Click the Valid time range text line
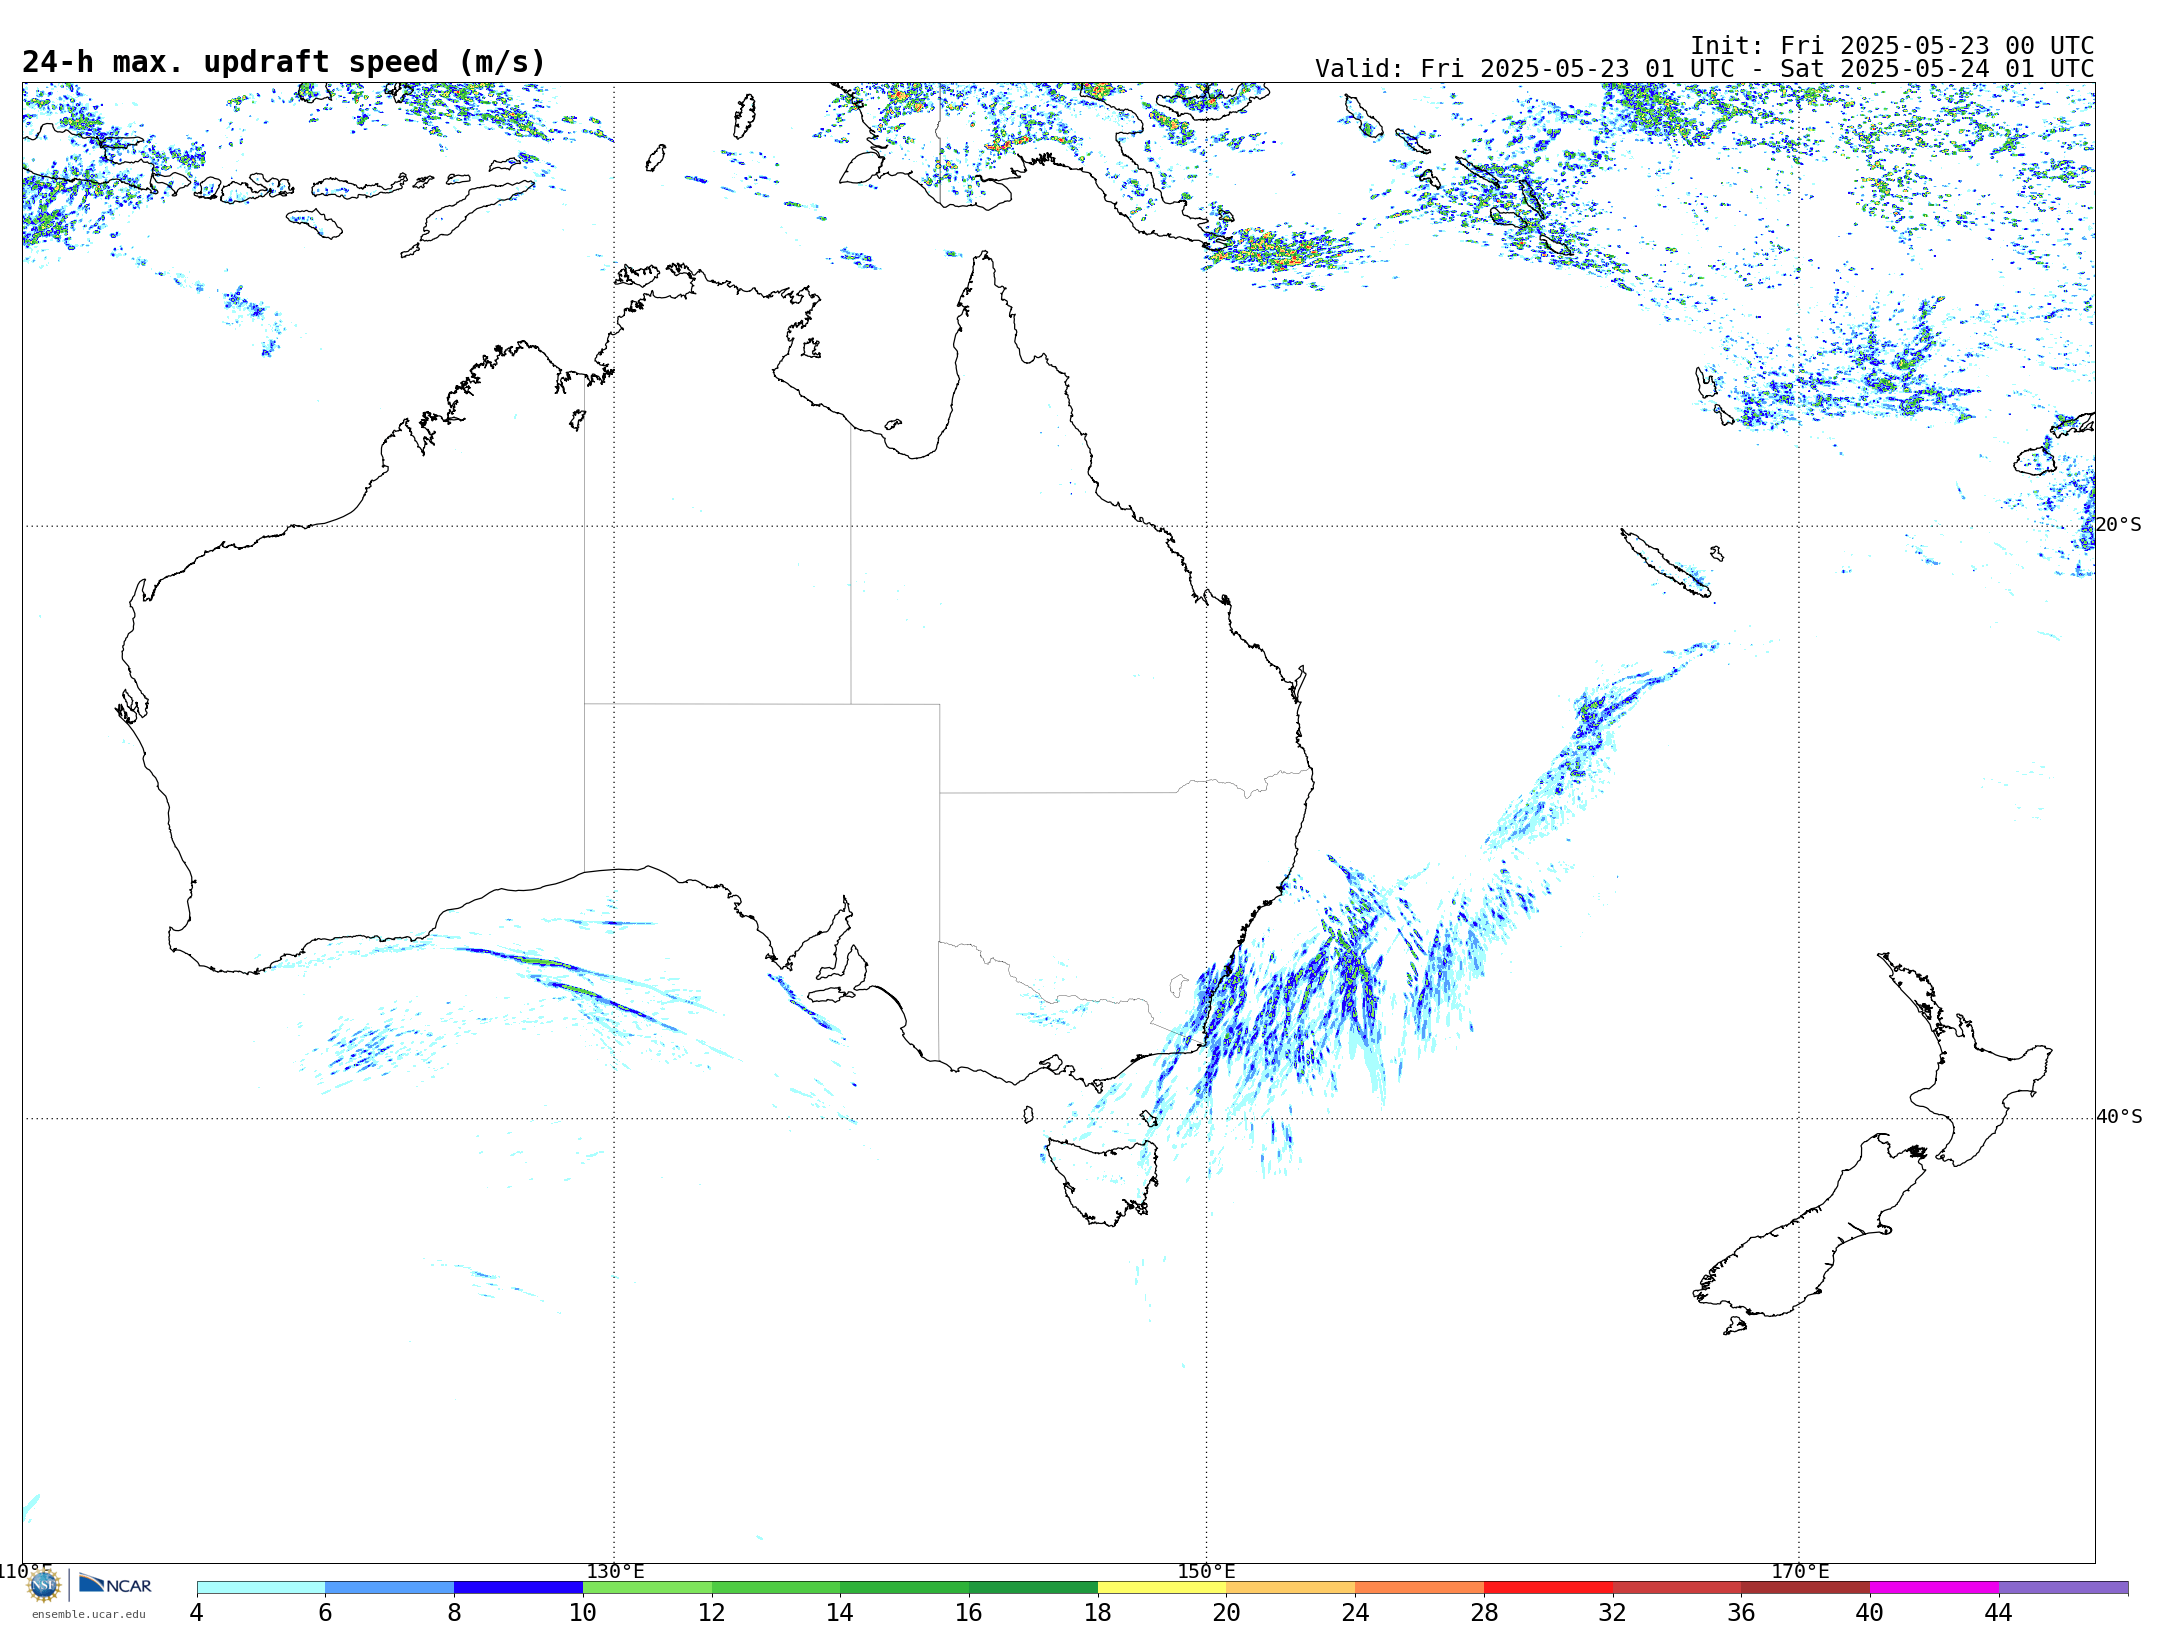 [1704, 69]
